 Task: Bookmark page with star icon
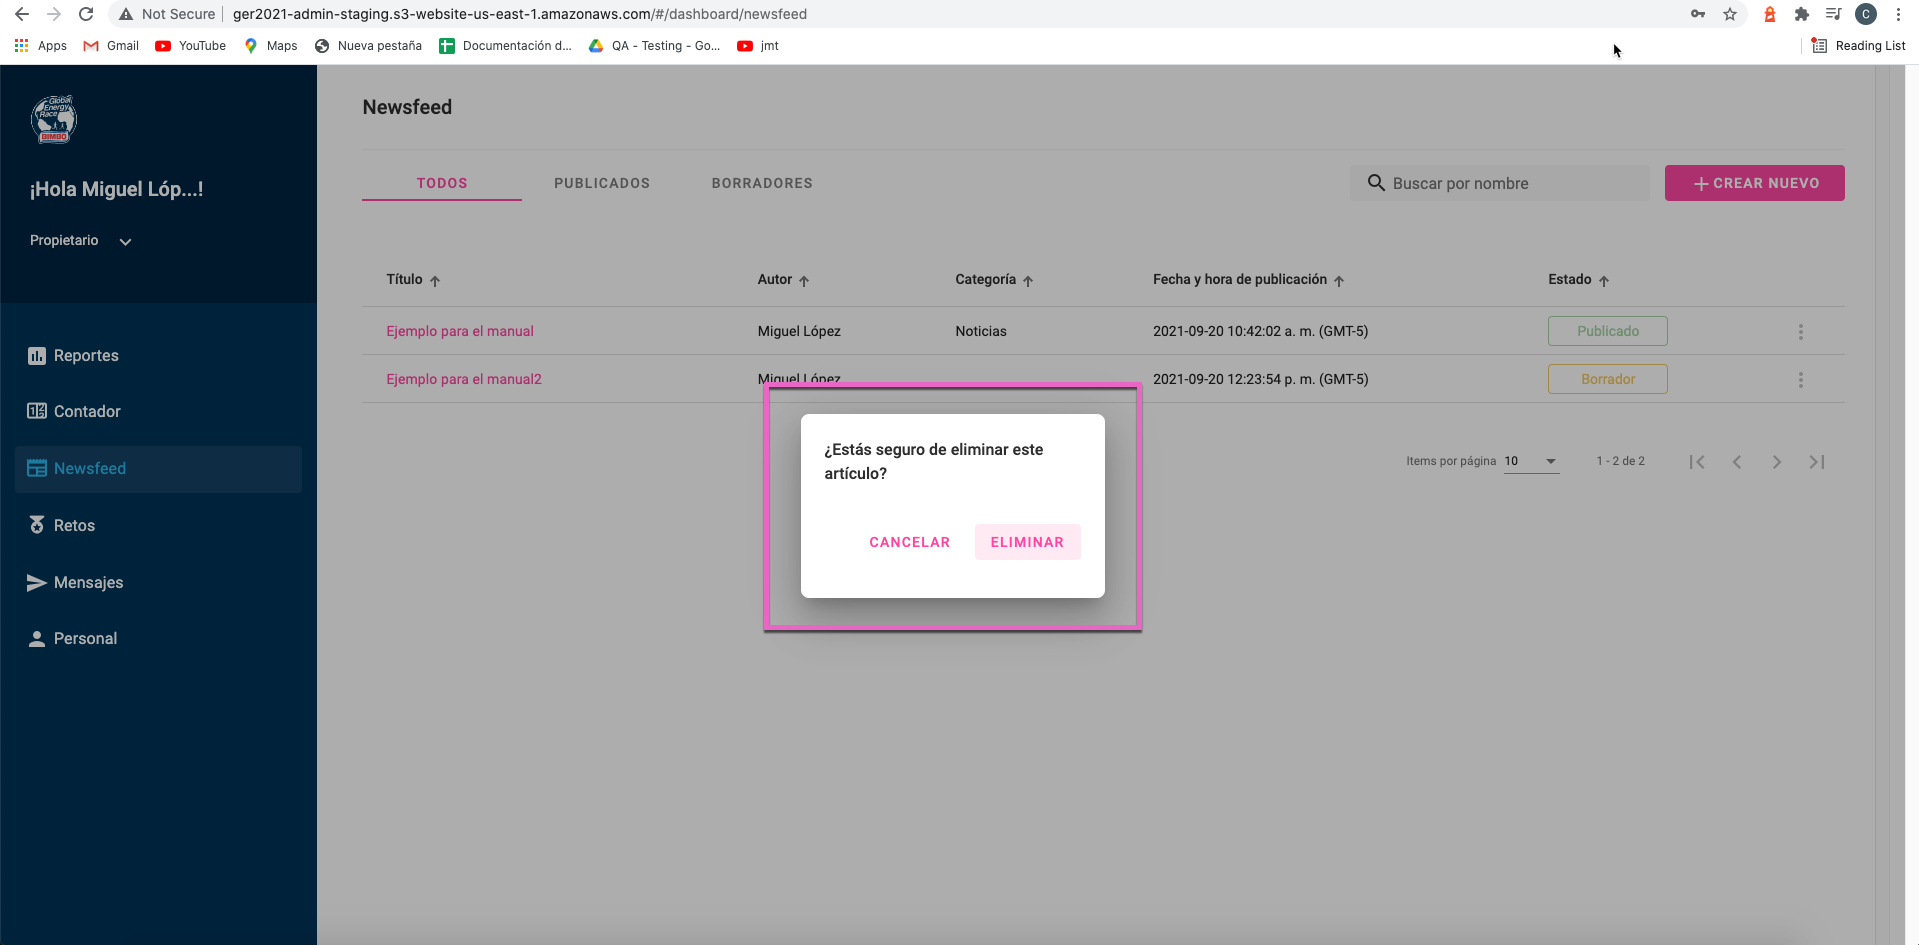pyautogui.click(x=1730, y=14)
